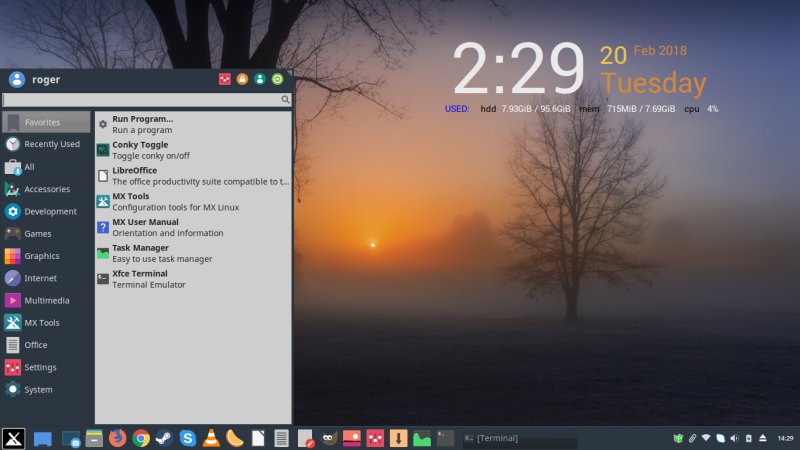The width and height of the screenshot is (800, 450).
Task: Select the Favorites category
Action: click(46, 122)
